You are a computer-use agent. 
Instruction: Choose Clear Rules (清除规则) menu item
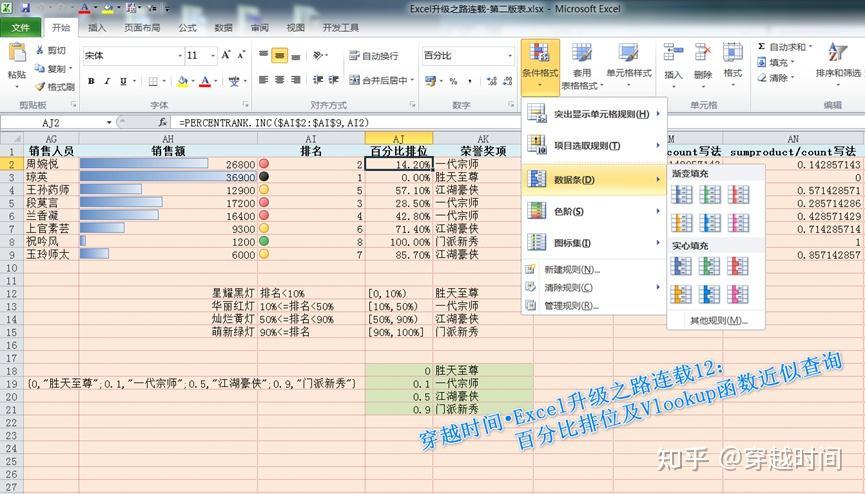pos(594,288)
